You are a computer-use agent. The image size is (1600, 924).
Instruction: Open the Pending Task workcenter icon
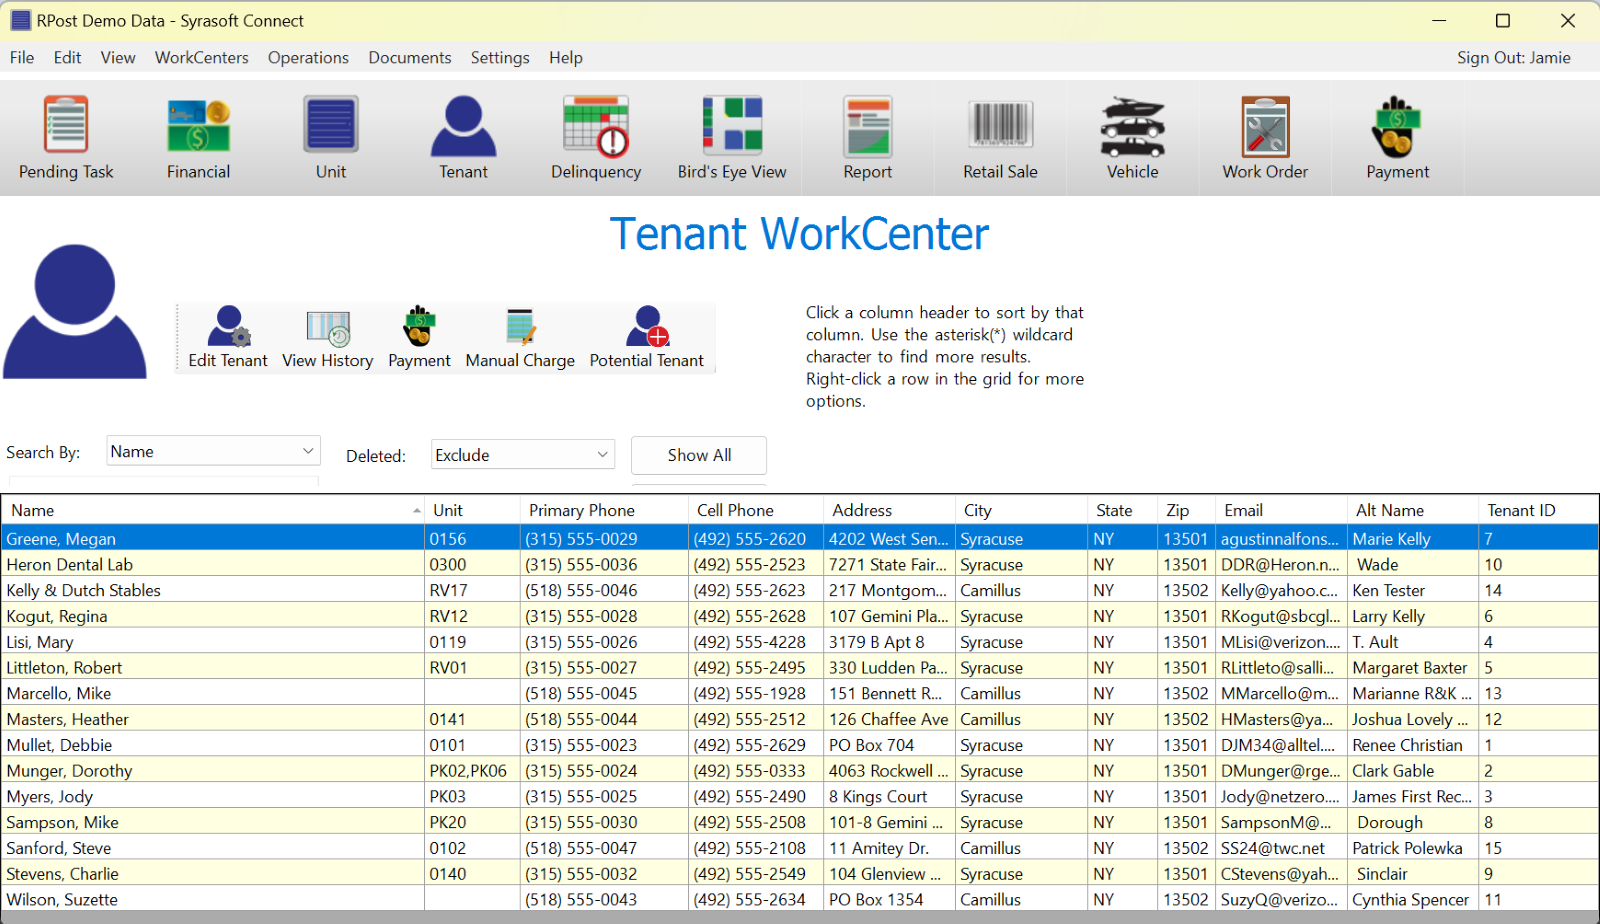coord(66,139)
